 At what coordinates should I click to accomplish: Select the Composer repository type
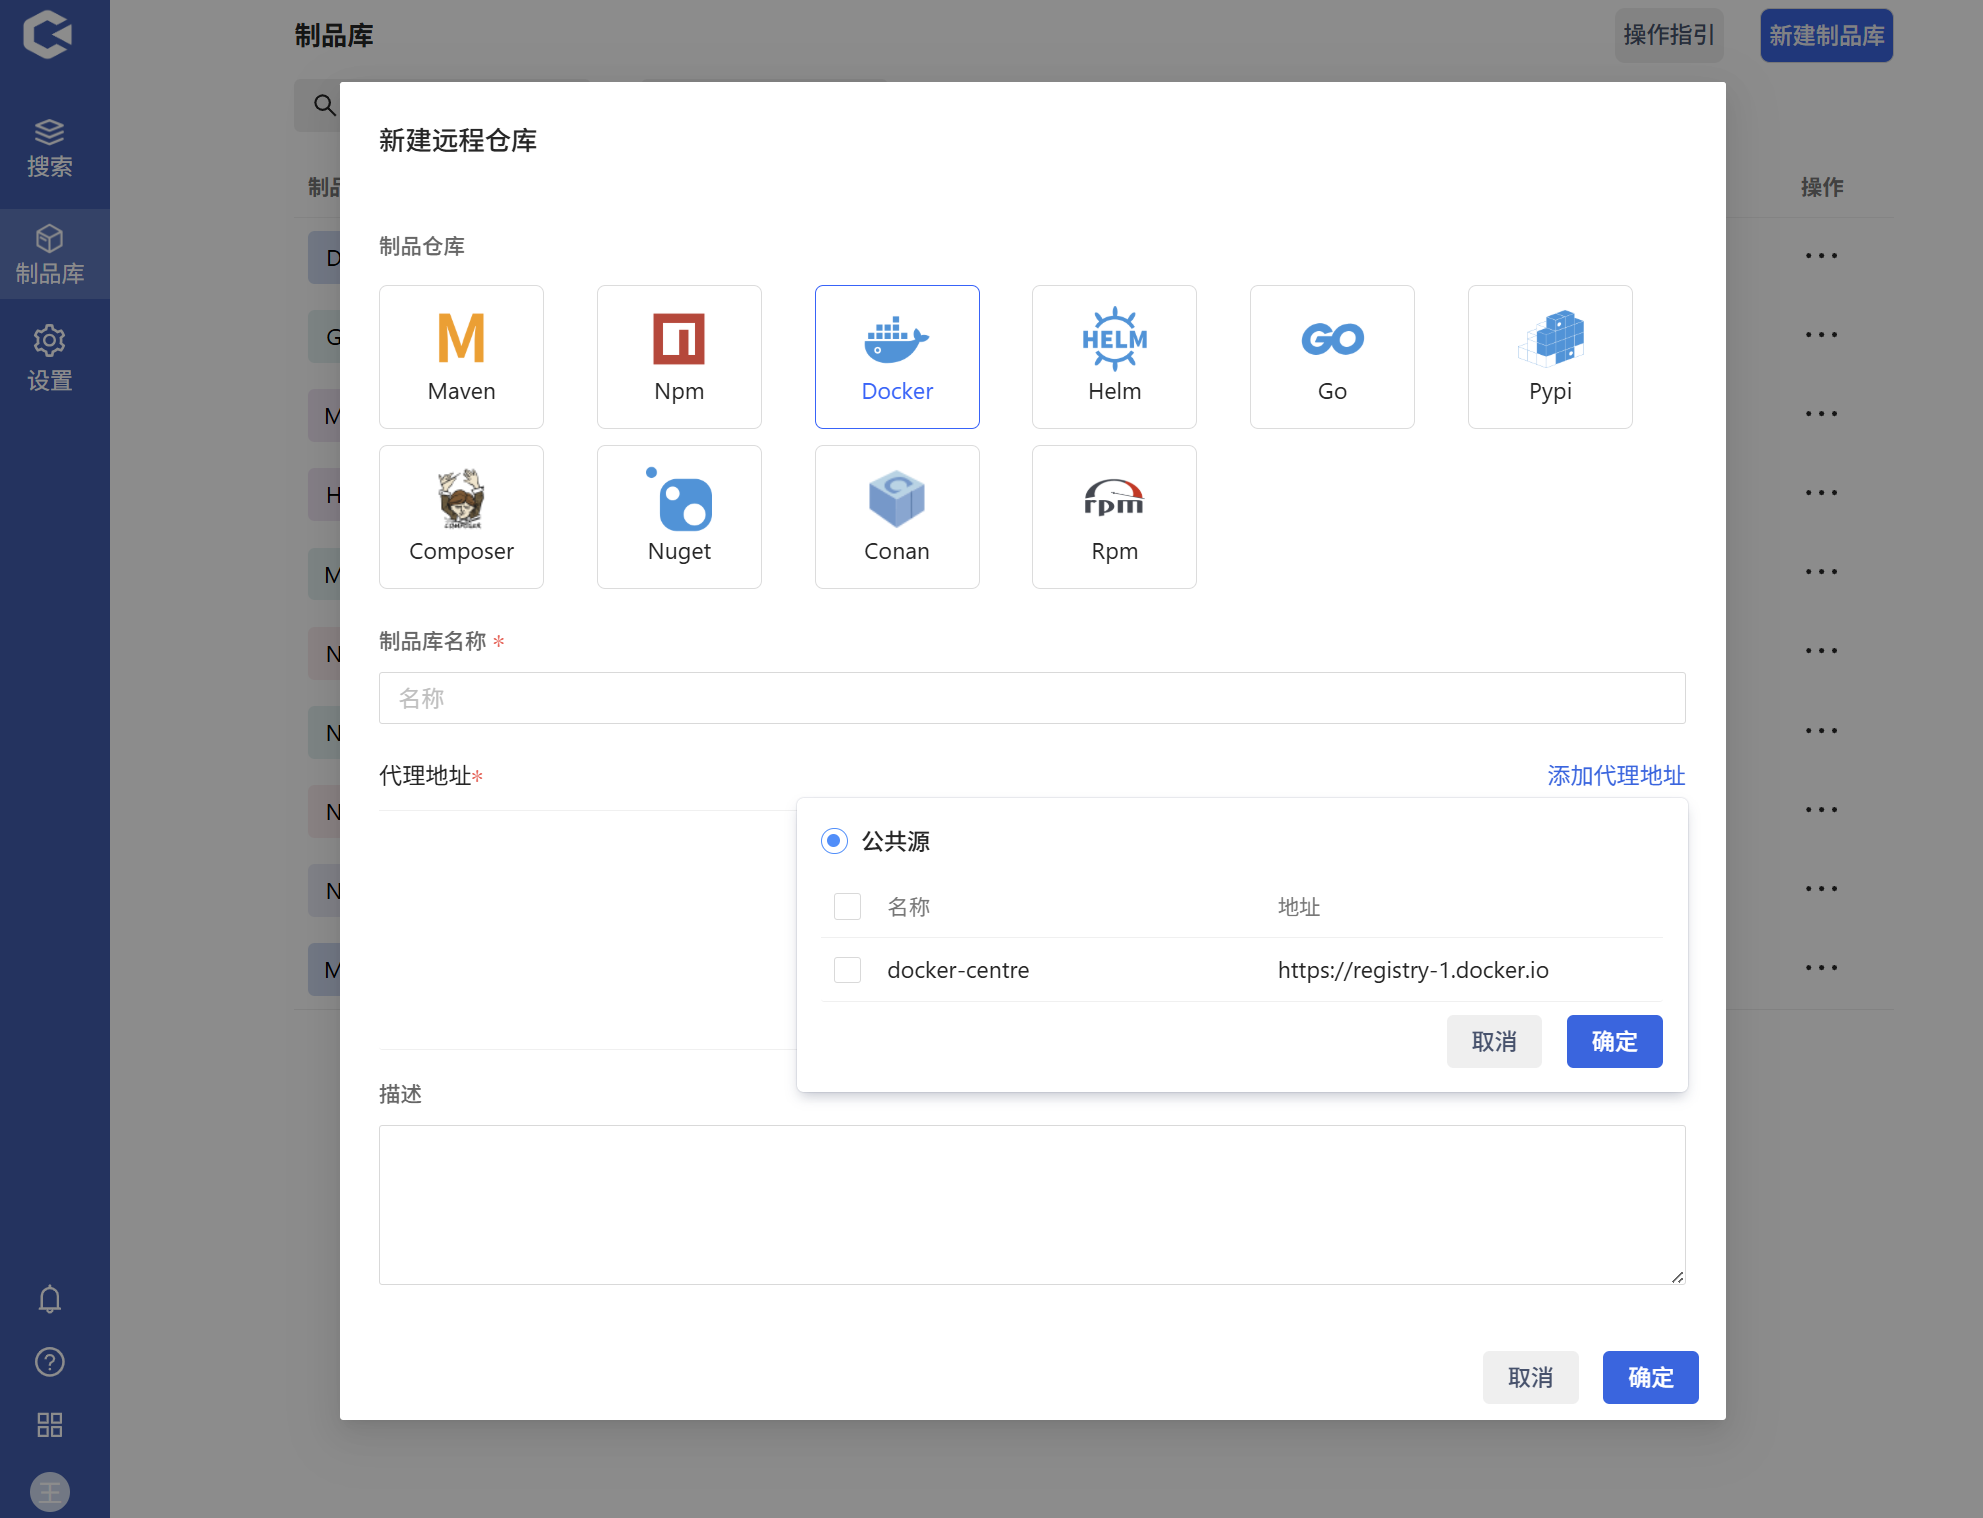pos(461,516)
